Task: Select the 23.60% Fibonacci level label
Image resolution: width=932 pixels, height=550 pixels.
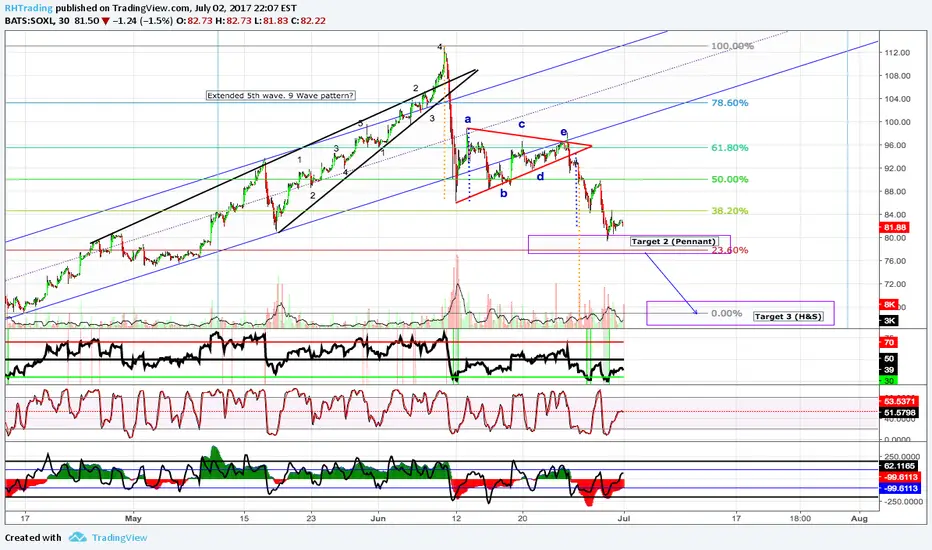Action: tap(730, 250)
